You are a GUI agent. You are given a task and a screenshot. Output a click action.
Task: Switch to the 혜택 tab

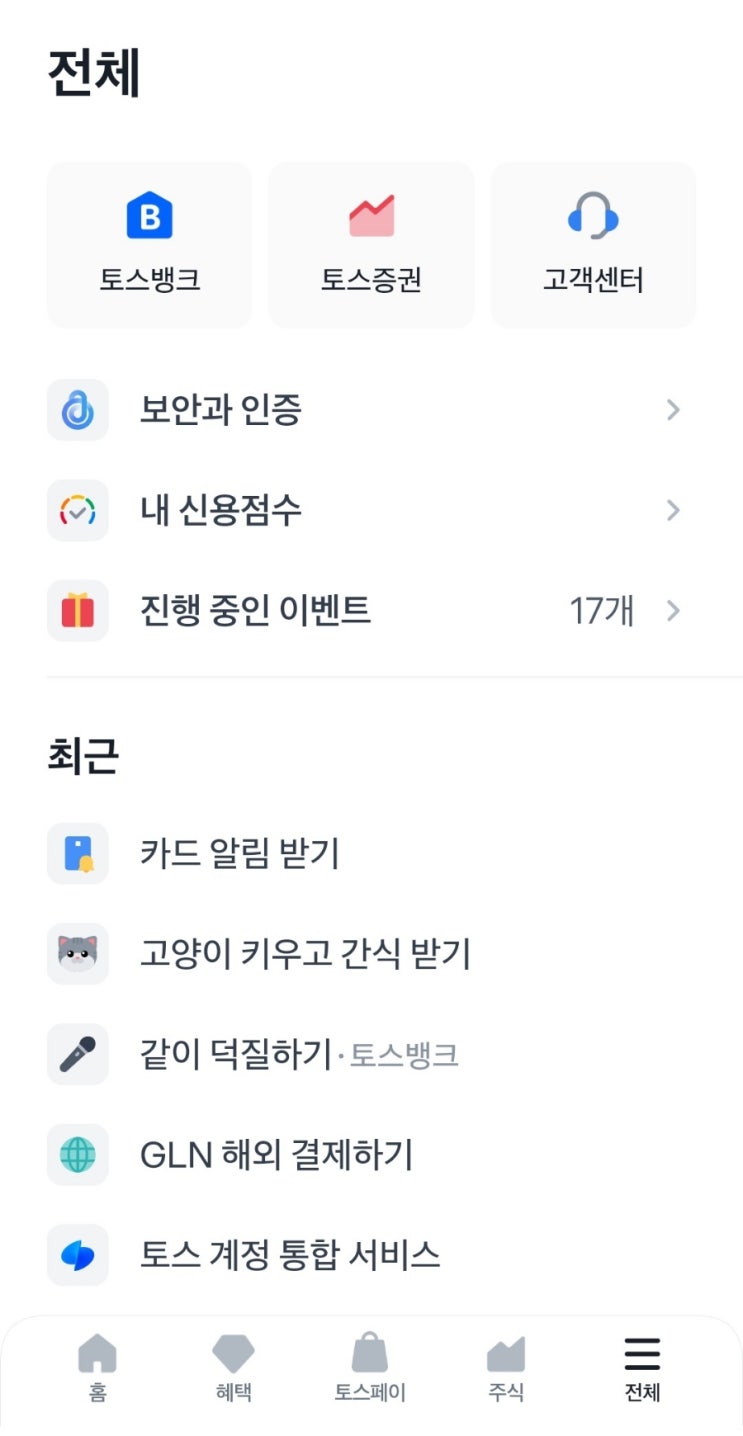pos(234,1368)
